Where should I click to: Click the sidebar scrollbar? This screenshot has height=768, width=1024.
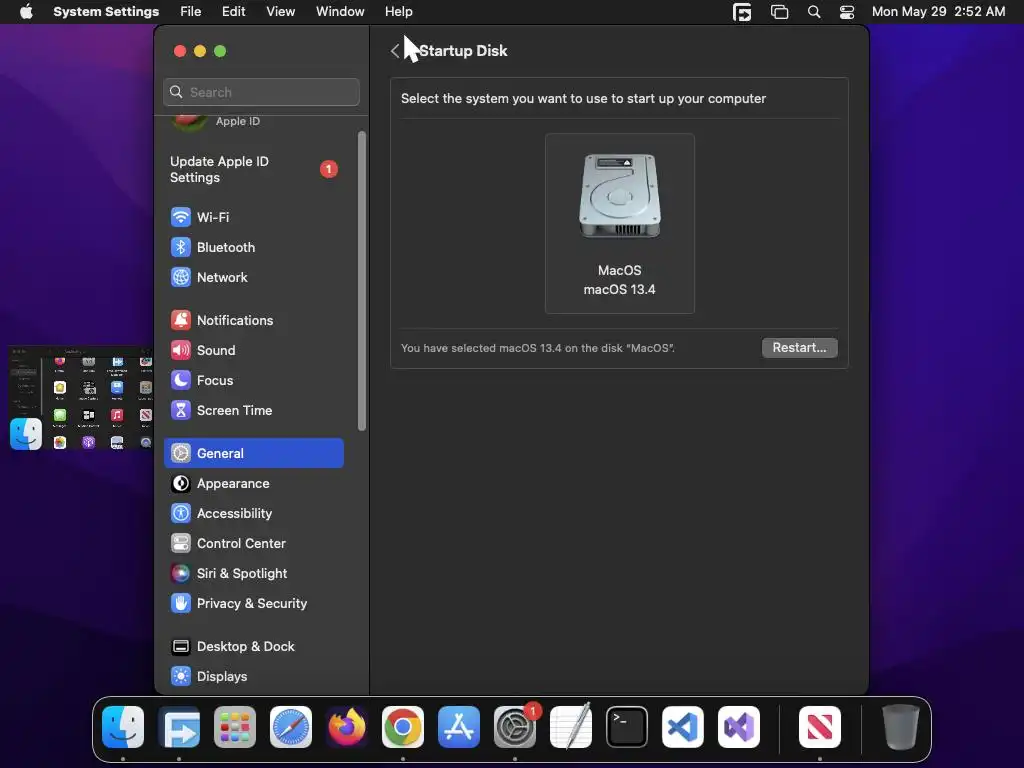(362, 281)
